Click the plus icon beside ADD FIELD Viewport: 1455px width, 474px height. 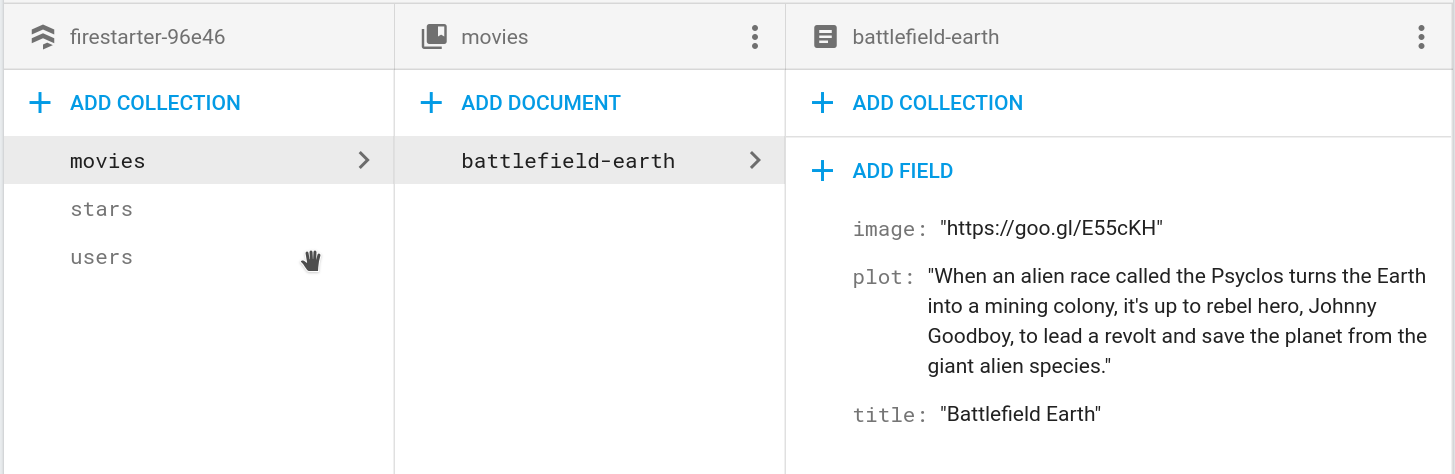coord(822,171)
